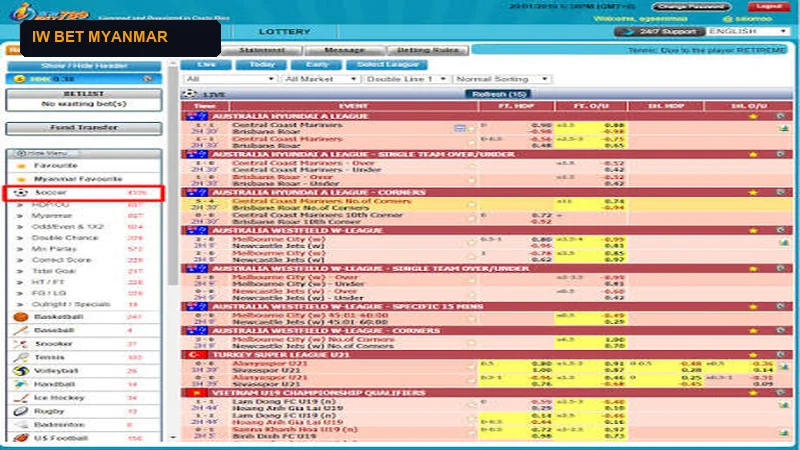Viewport: 800px width, 450px height.
Task: Click the Refresh (15) button
Action: click(x=498, y=94)
